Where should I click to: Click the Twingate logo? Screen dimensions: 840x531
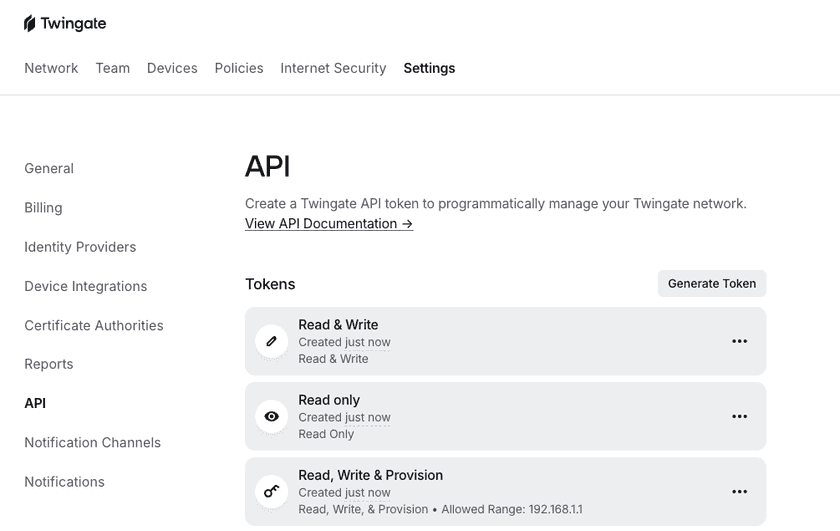pos(65,24)
